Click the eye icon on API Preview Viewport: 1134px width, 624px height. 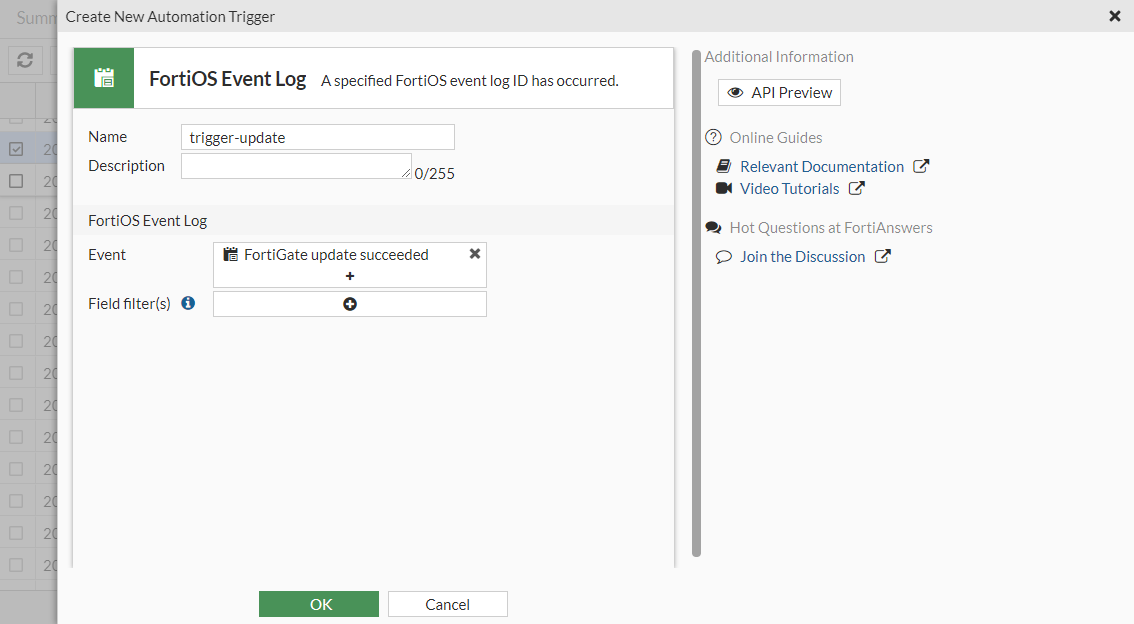point(737,92)
